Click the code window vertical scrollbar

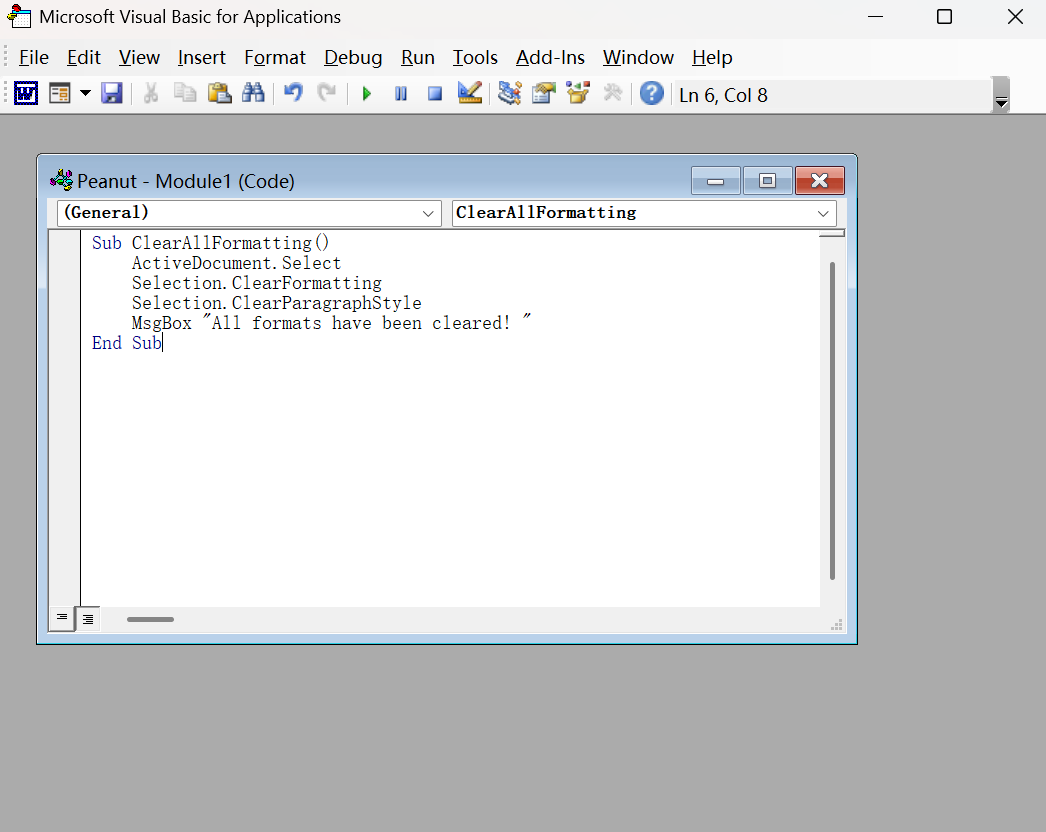click(x=832, y=420)
